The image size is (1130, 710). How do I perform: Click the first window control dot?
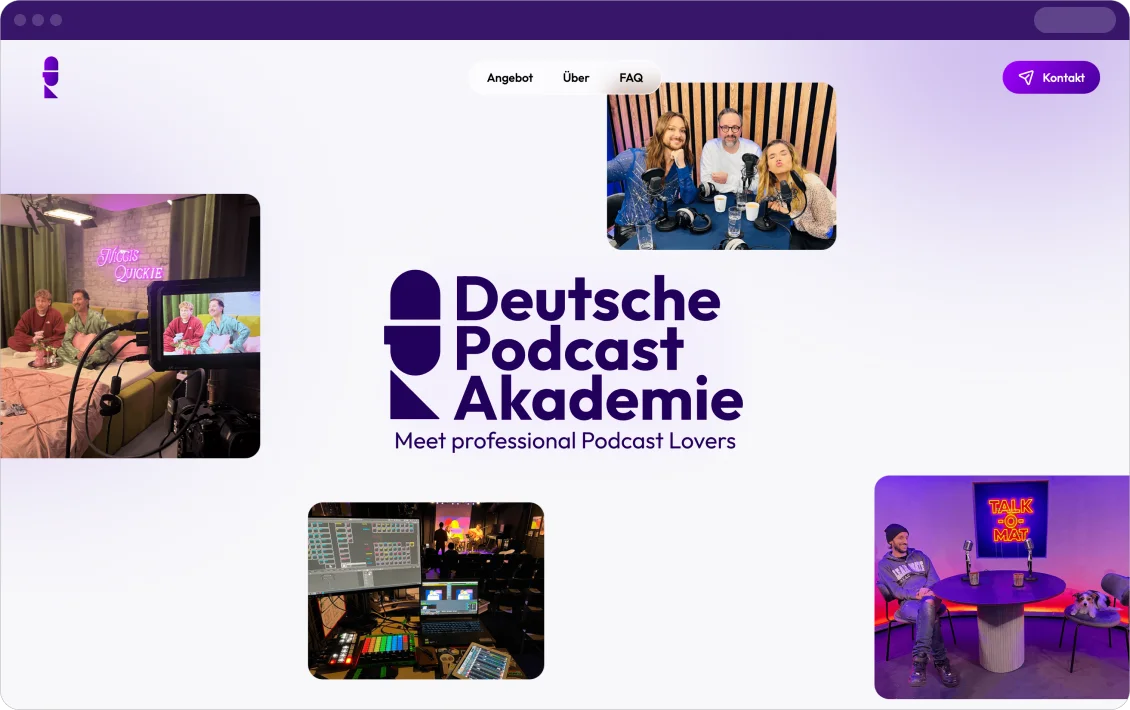[20, 19]
